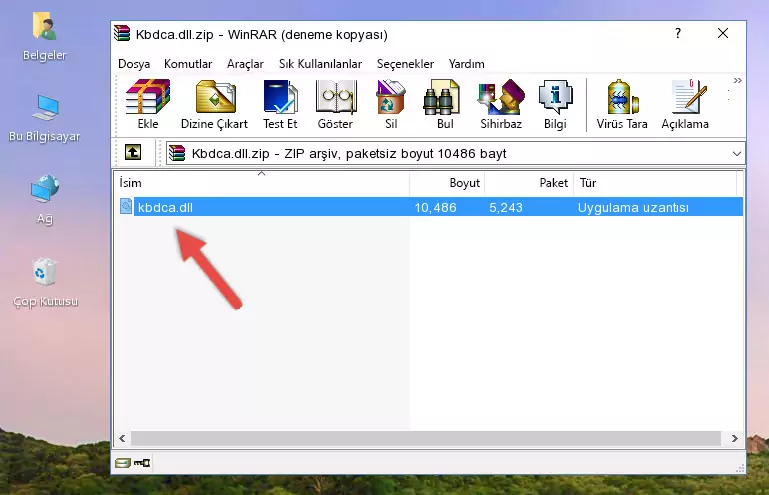Sort by Paket column header
Viewport: 769px width, 495px height.
pos(529,183)
